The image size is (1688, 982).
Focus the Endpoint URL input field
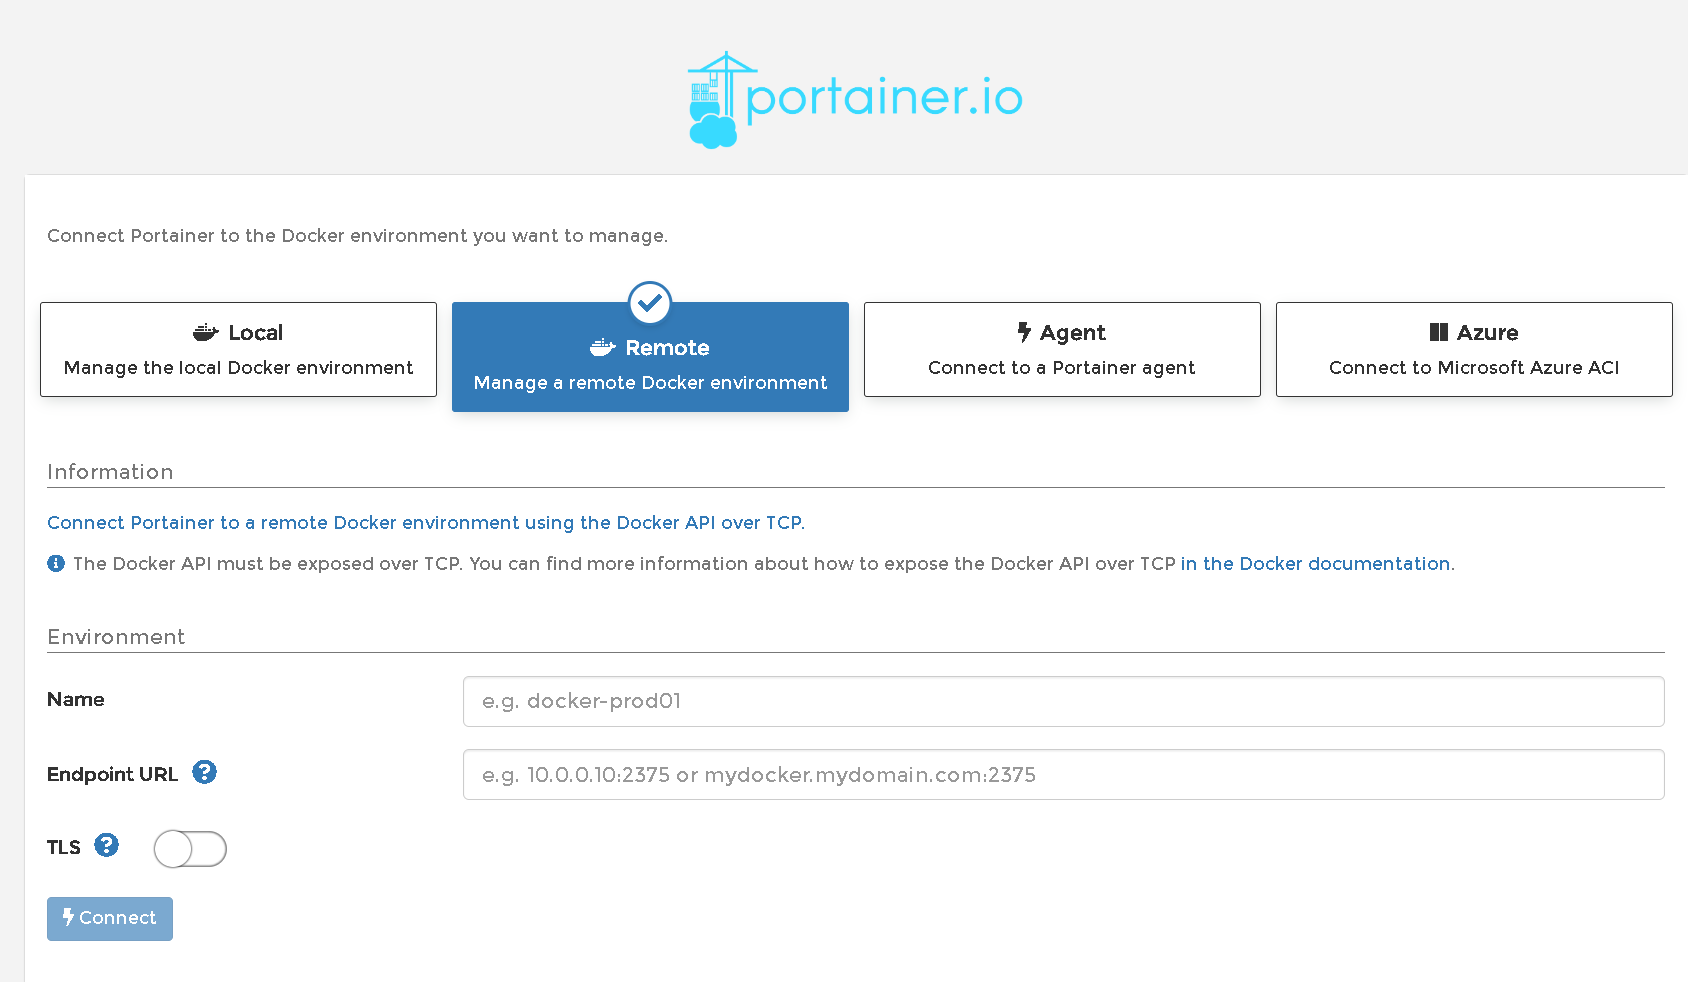[x=1064, y=774]
